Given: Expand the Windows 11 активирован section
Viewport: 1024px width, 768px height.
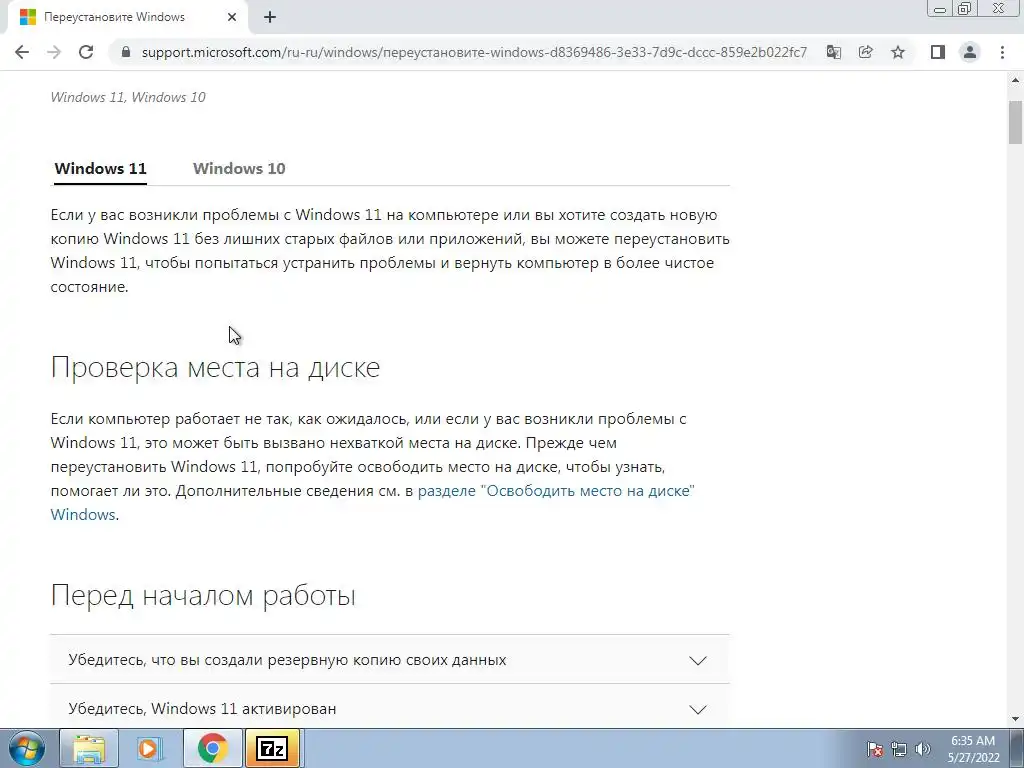Looking at the screenshot, I should pyautogui.click(x=390, y=709).
